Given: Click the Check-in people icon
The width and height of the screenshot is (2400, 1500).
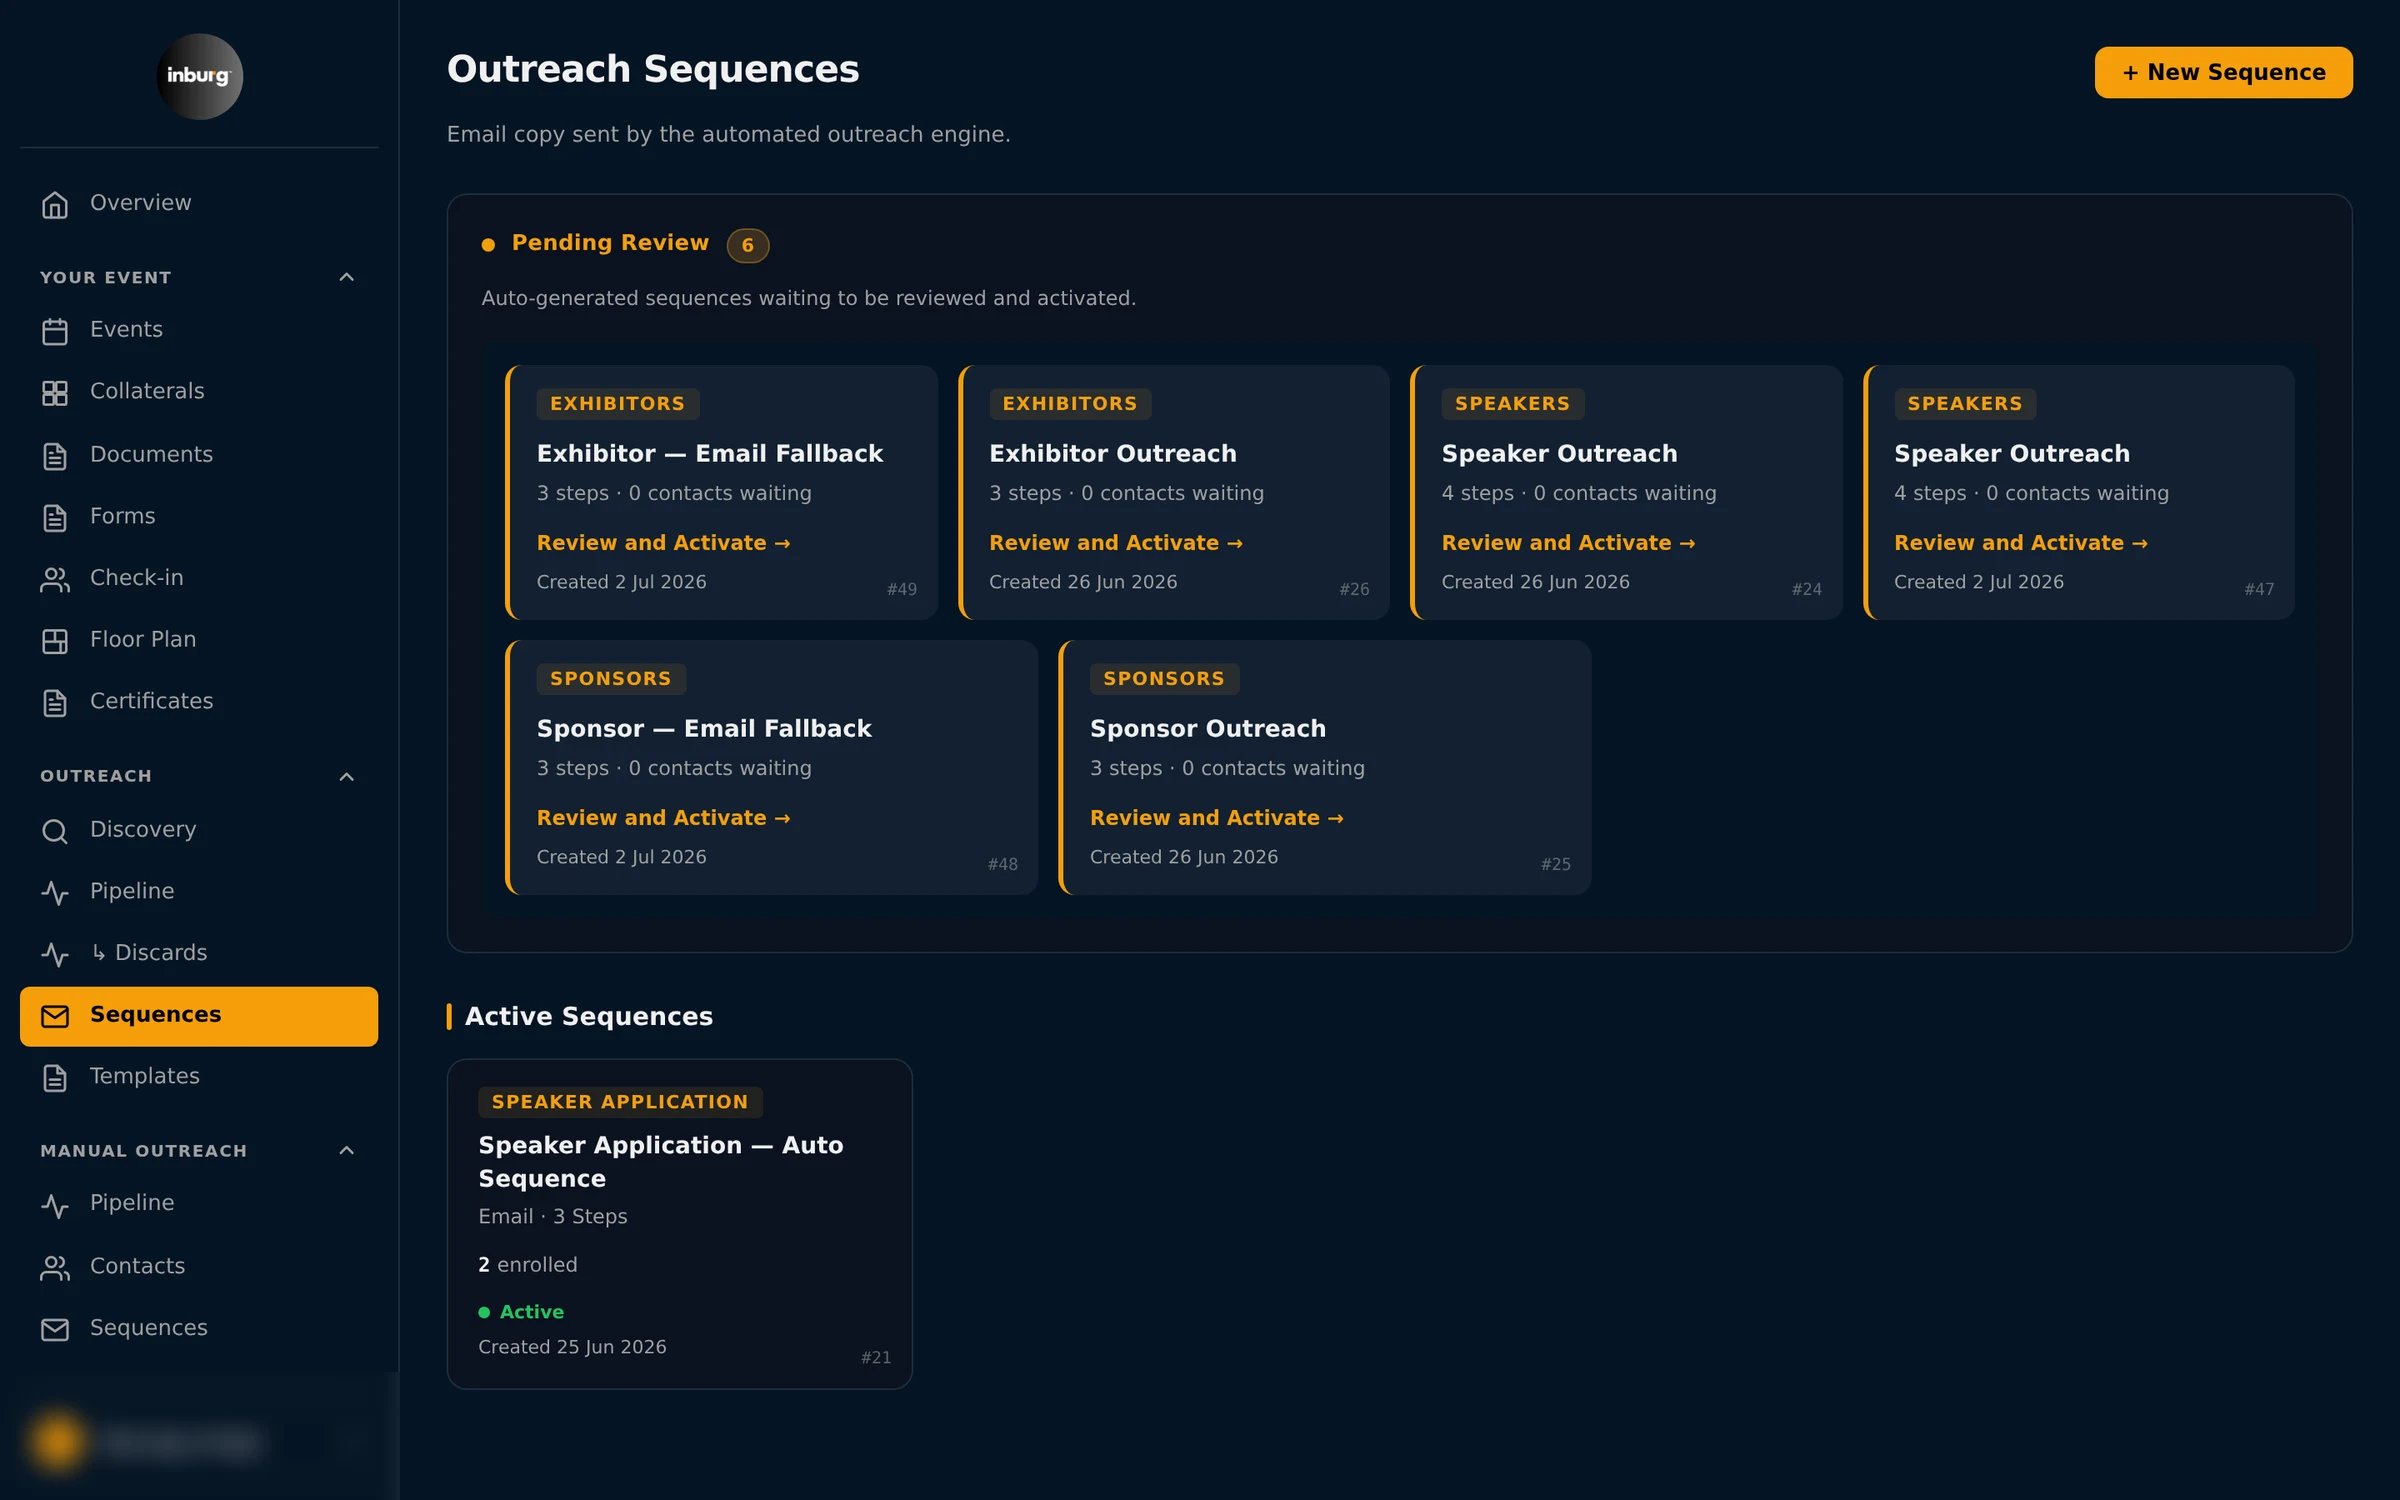Looking at the screenshot, I should click(55, 579).
